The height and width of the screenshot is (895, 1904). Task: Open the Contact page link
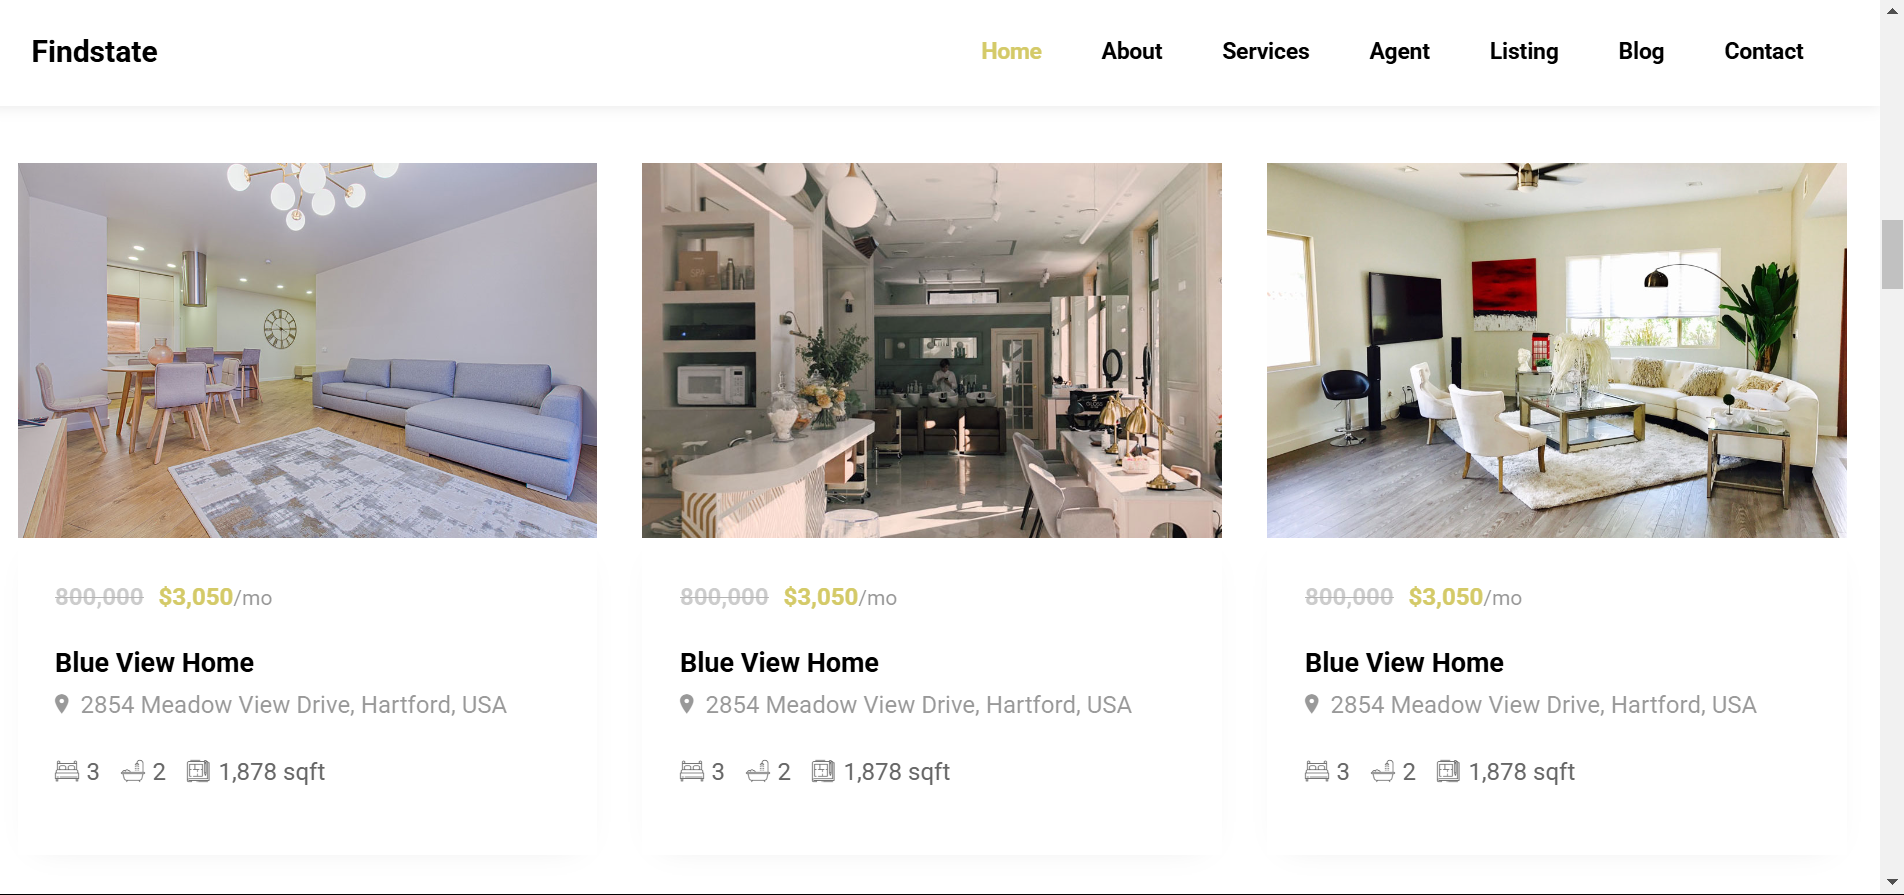coord(1763,51)
